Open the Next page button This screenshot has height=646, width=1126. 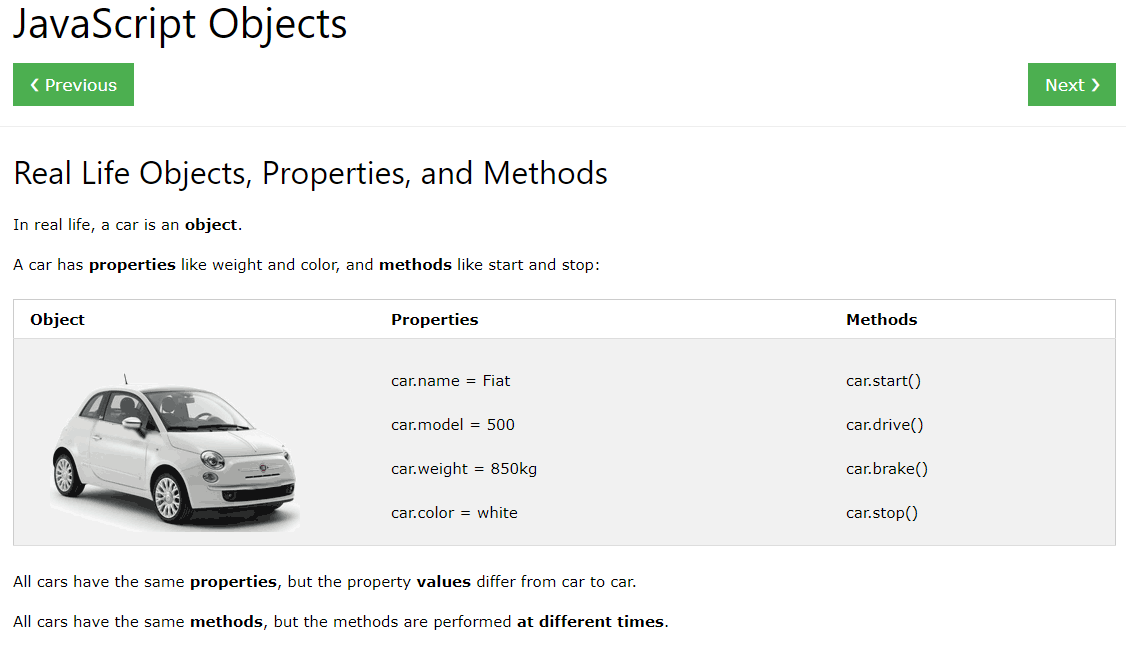pos(1071,85)
